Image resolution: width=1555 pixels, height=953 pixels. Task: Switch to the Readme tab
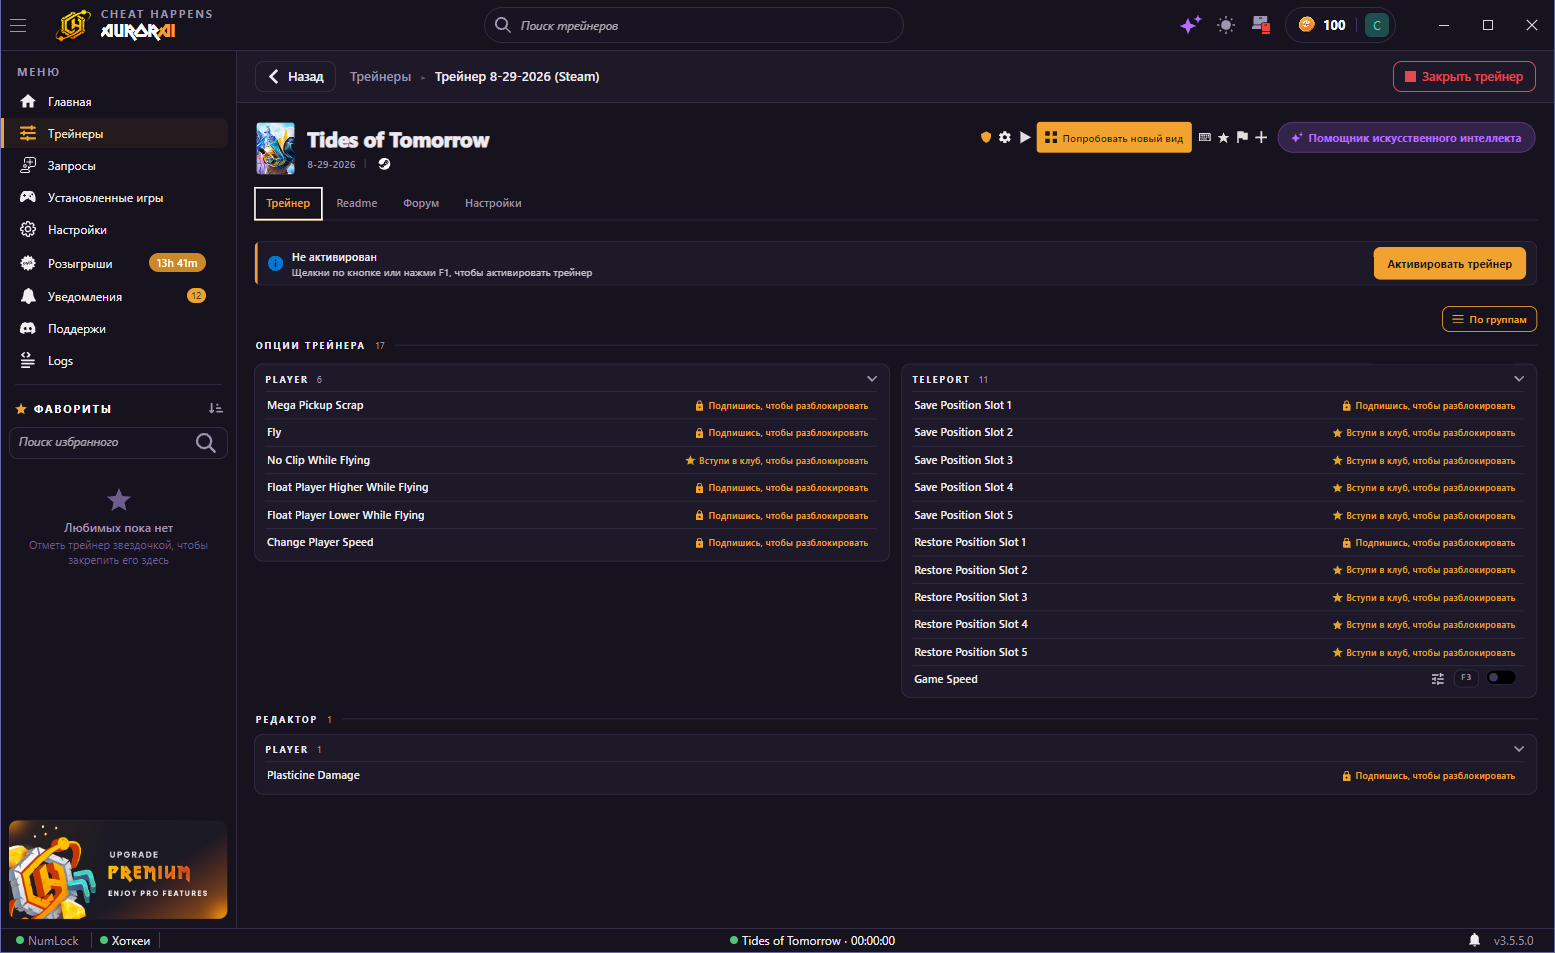[x=357, y=203]
